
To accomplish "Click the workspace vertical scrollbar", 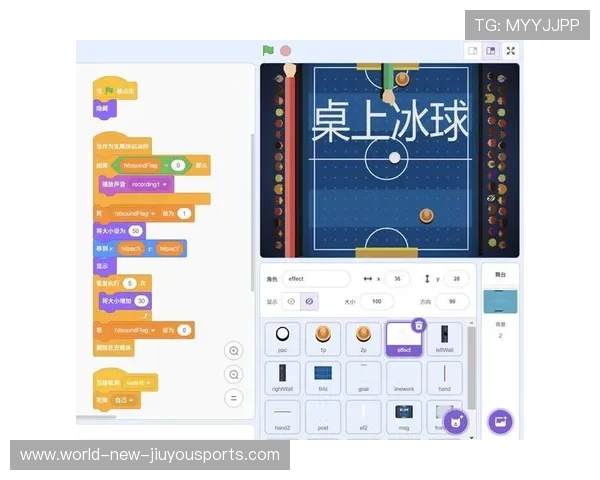I will pyautogui.click(x=252, y=212).
